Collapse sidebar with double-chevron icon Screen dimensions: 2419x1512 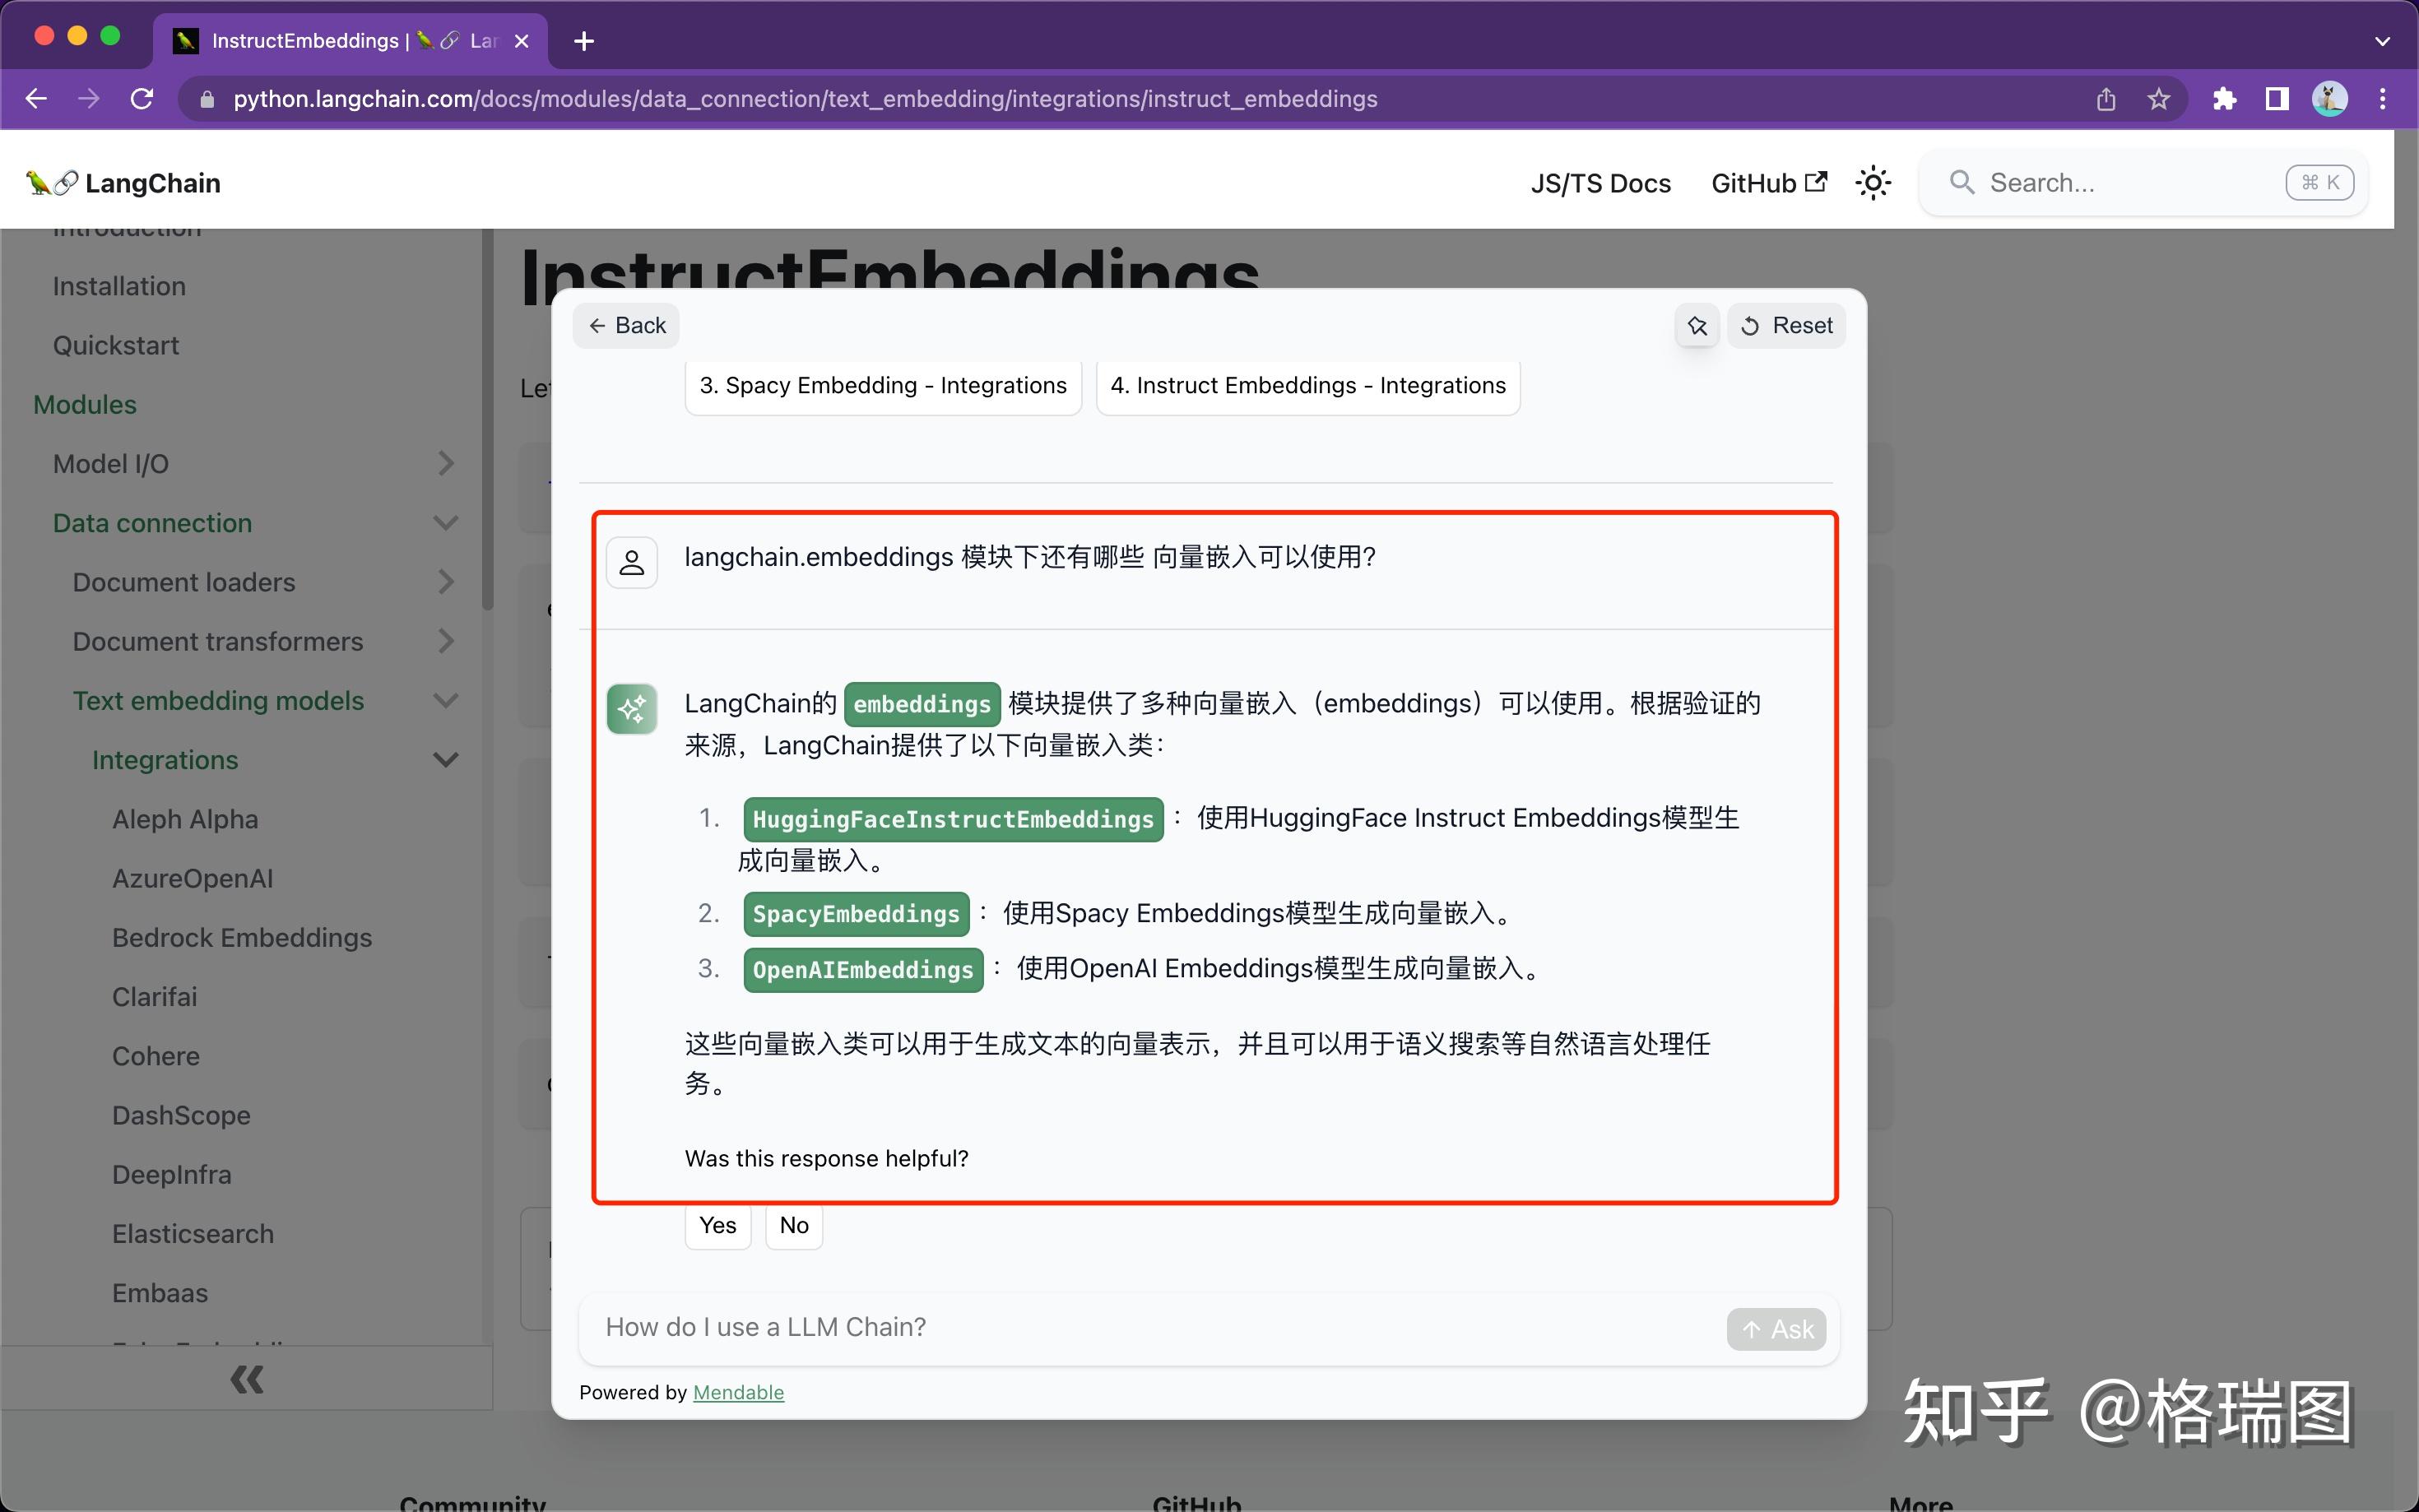click(x=246, y=1379)
